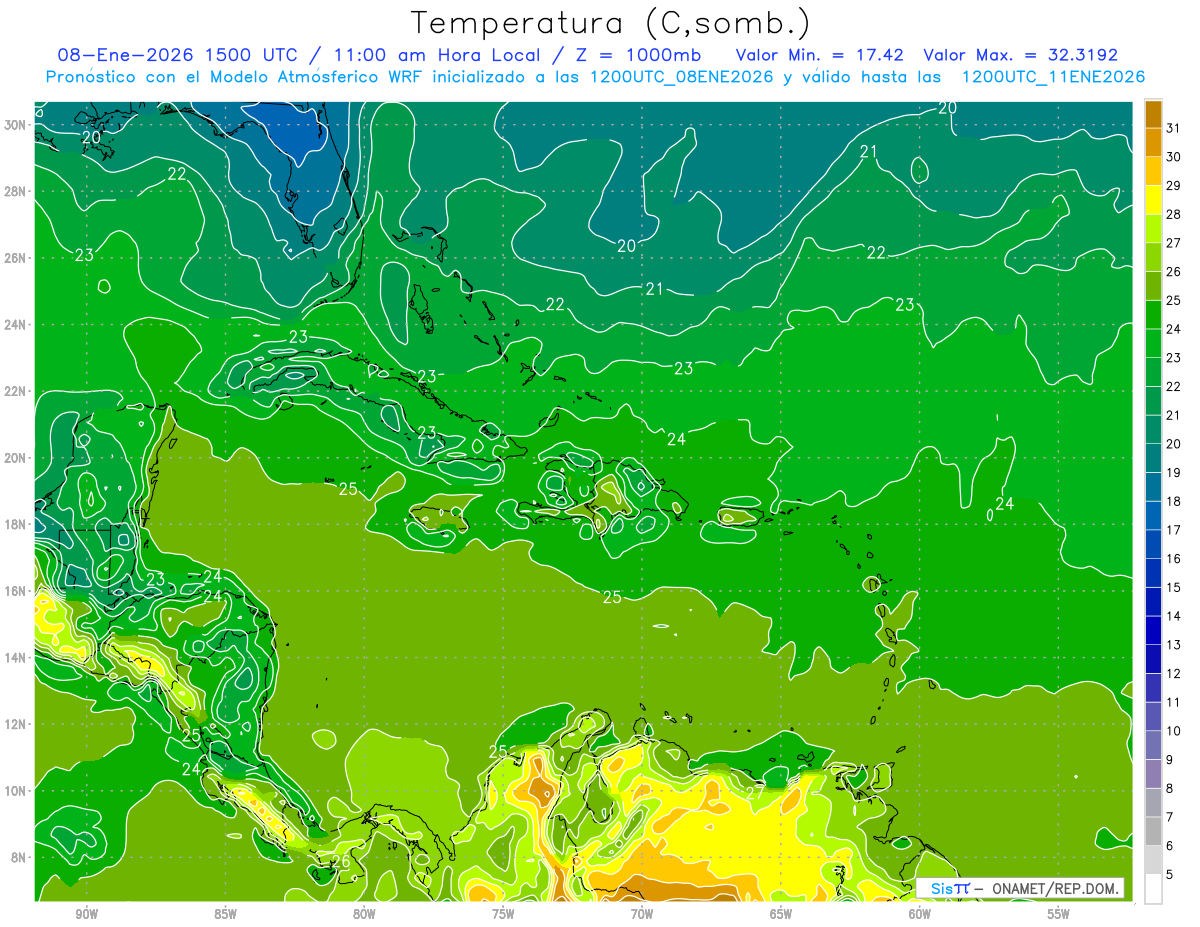Click the legend value 27
The height and width of the screenshot is (927, 1200).
click(1173, 243)
